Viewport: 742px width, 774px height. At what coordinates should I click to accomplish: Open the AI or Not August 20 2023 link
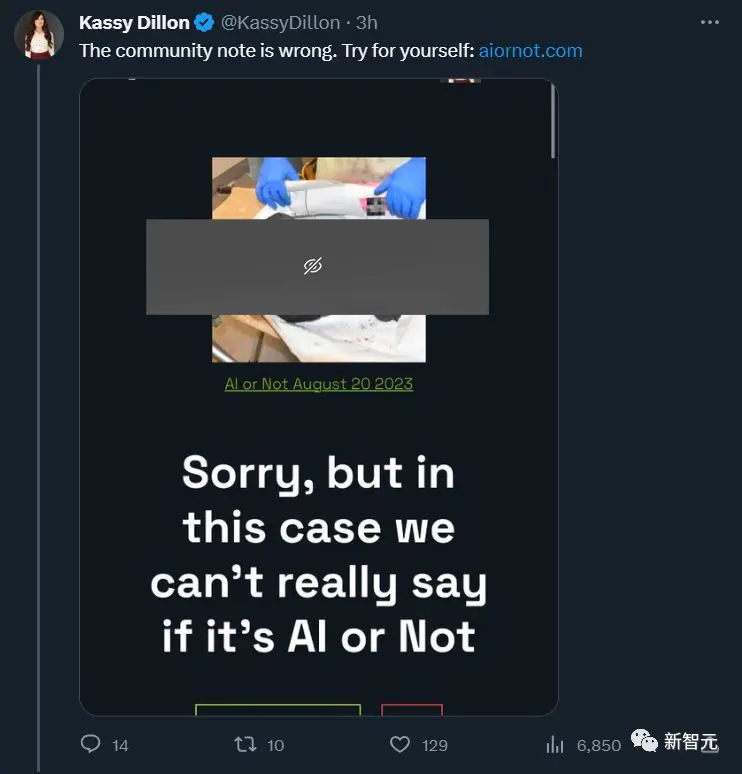tap(318, 384)
